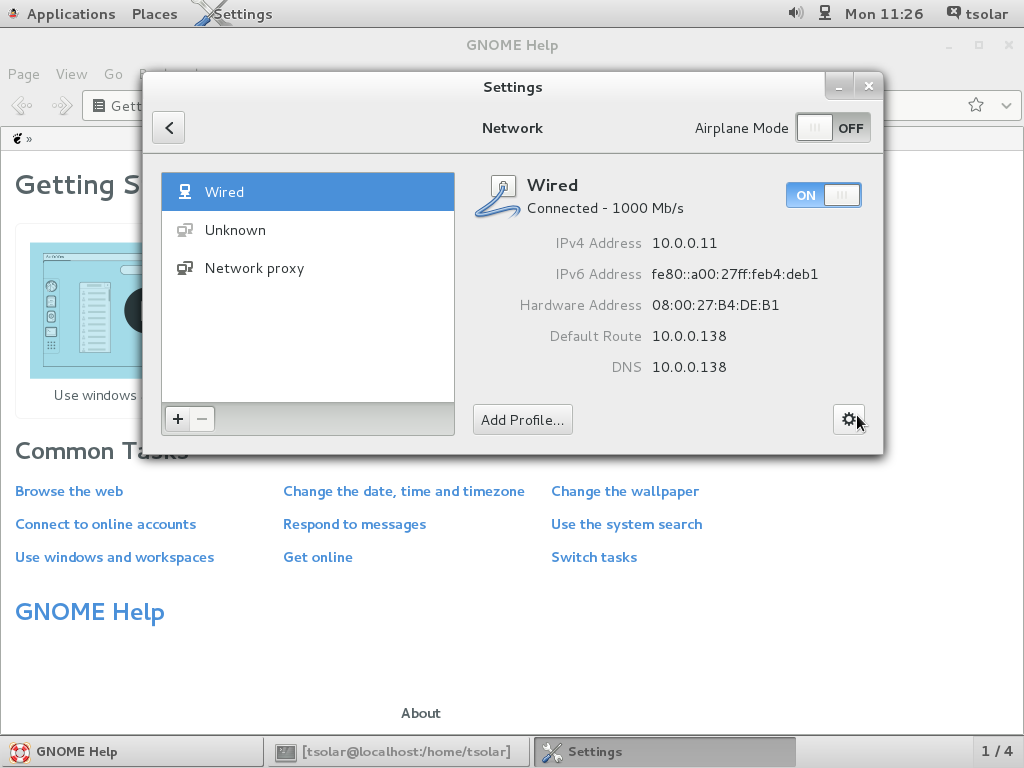1024x768 pixels.
Task: Click the Default Route value 10.0.0.138
Action: click(689, 336)
